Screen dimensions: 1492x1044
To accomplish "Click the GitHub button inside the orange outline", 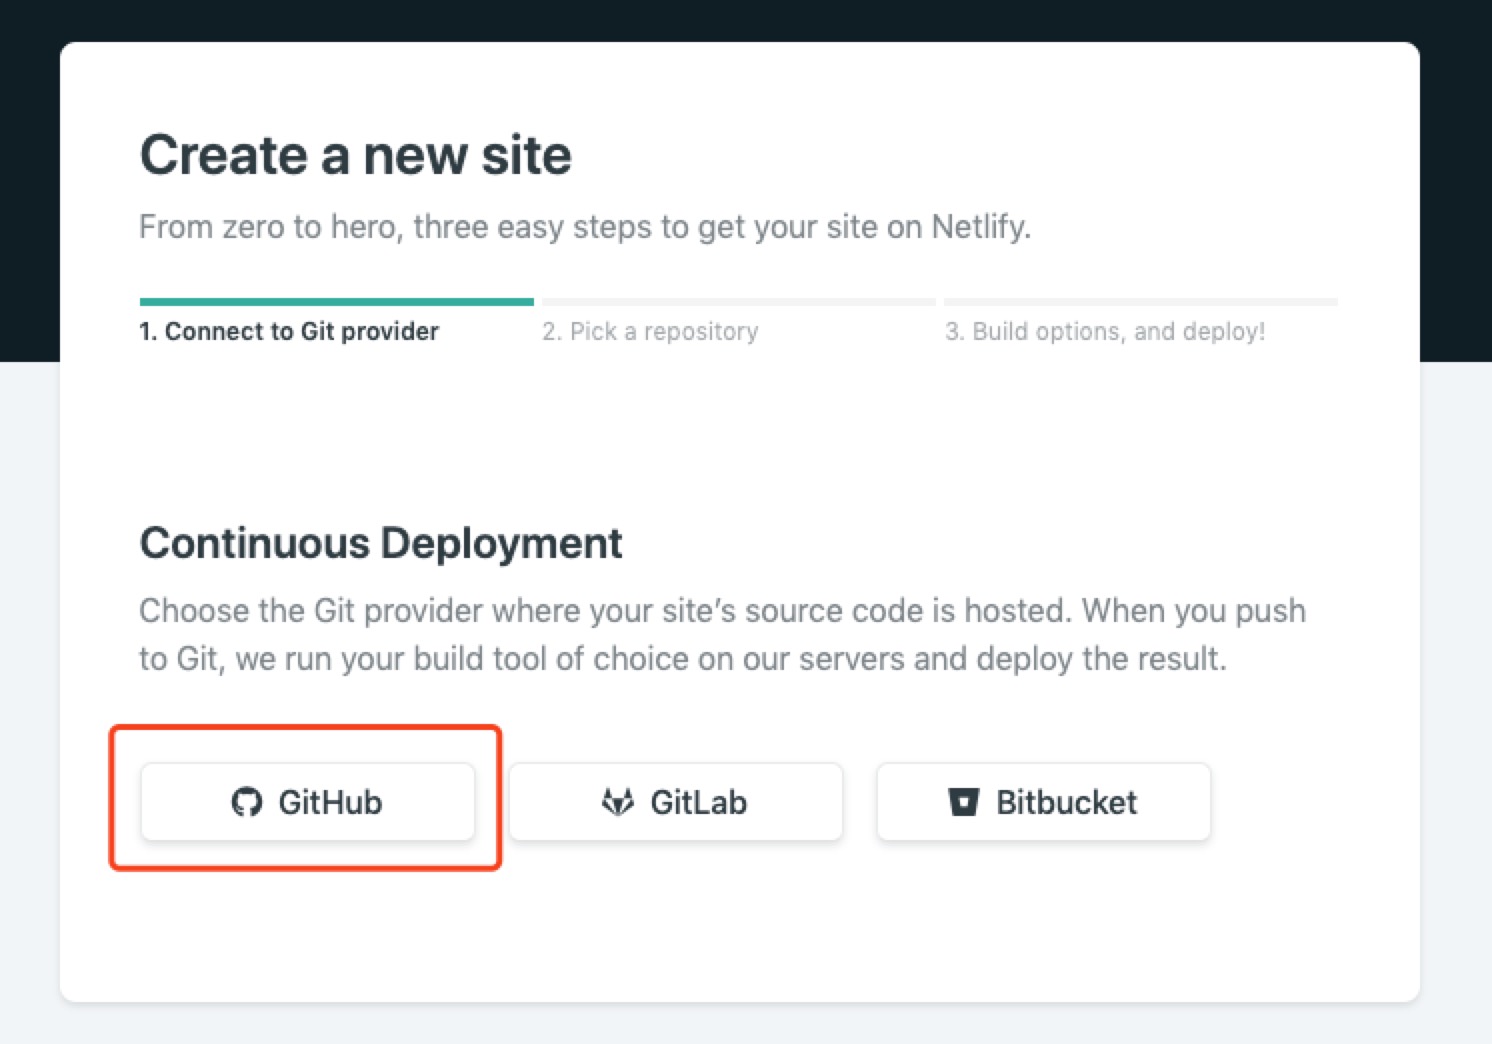I will 307,801.
